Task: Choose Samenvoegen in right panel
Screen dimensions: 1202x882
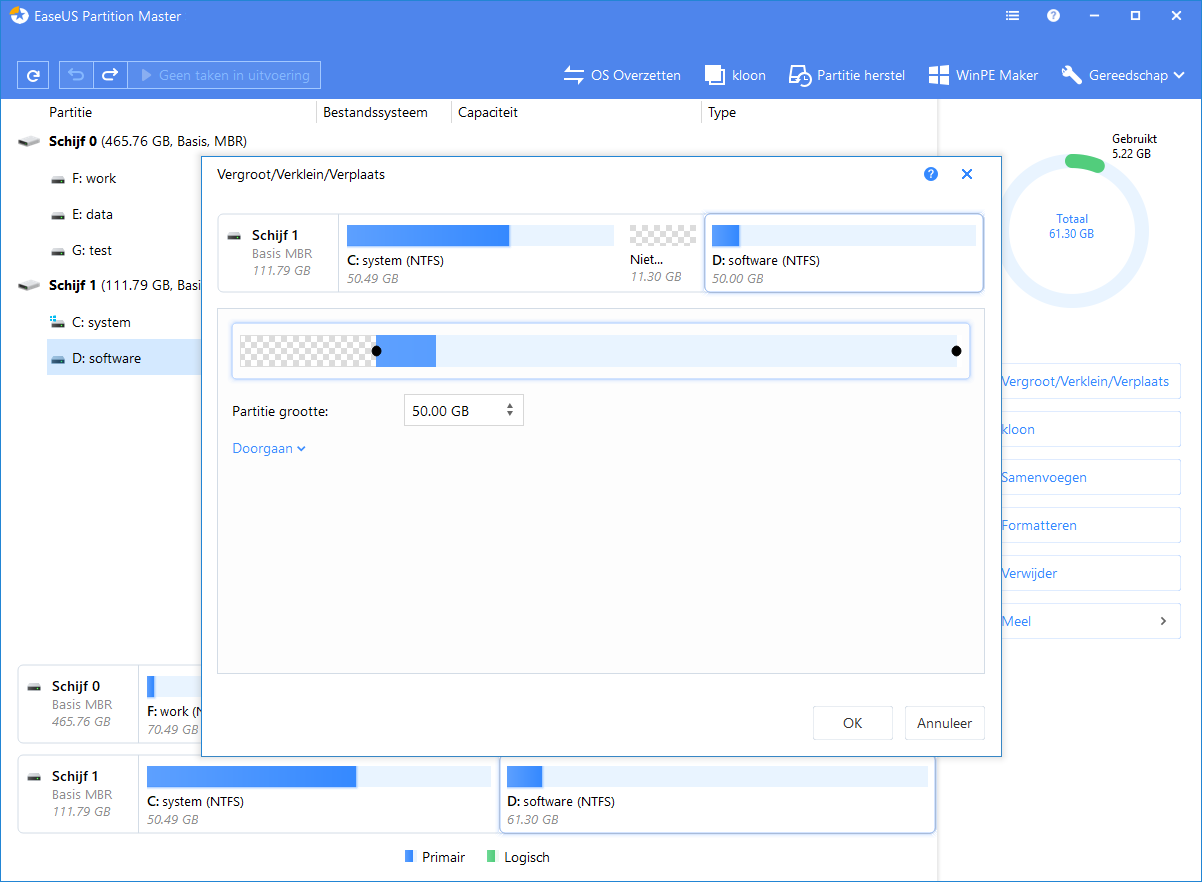Action: (x=1090, y=477)
